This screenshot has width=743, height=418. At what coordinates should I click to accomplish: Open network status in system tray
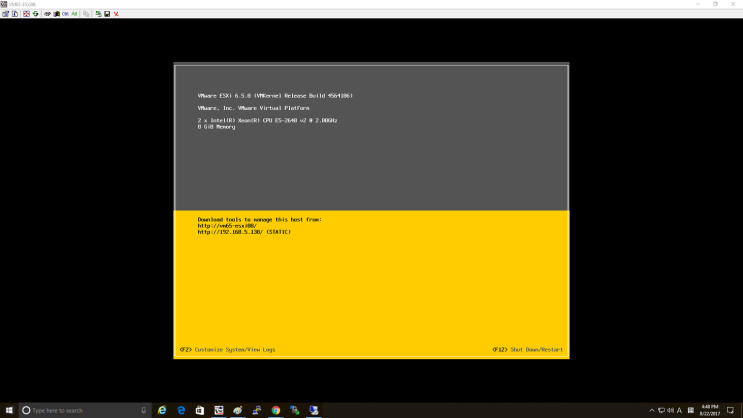(x=661, y=410)
